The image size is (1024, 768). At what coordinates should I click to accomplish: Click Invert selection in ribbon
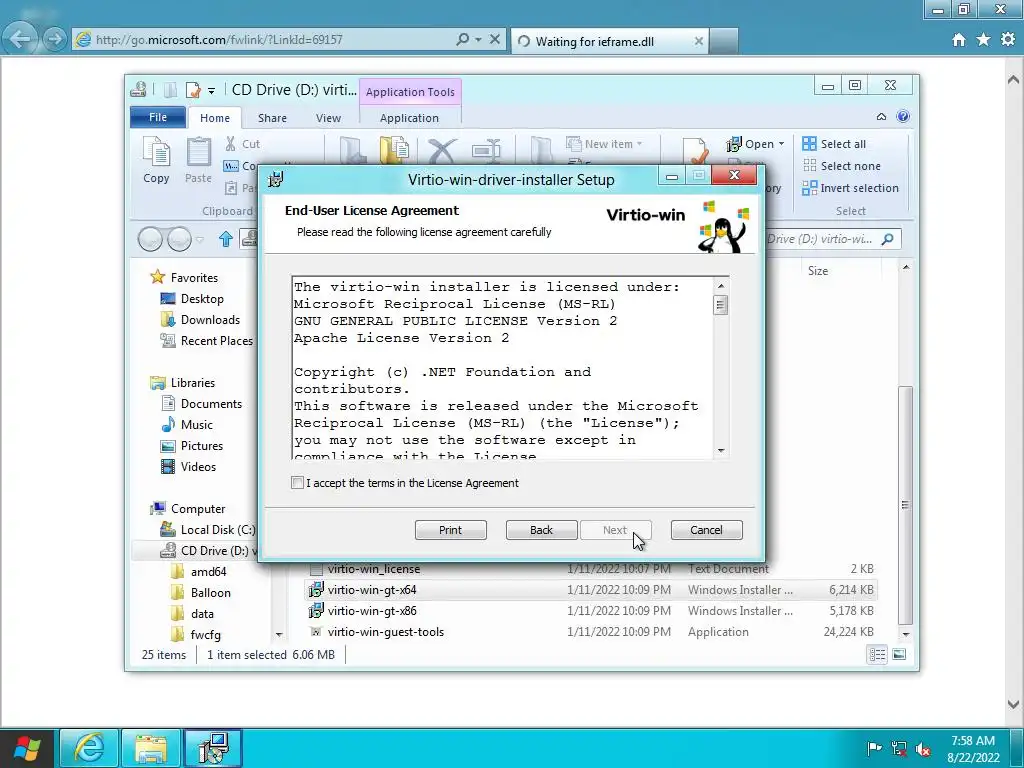click(x=850, y=188)
